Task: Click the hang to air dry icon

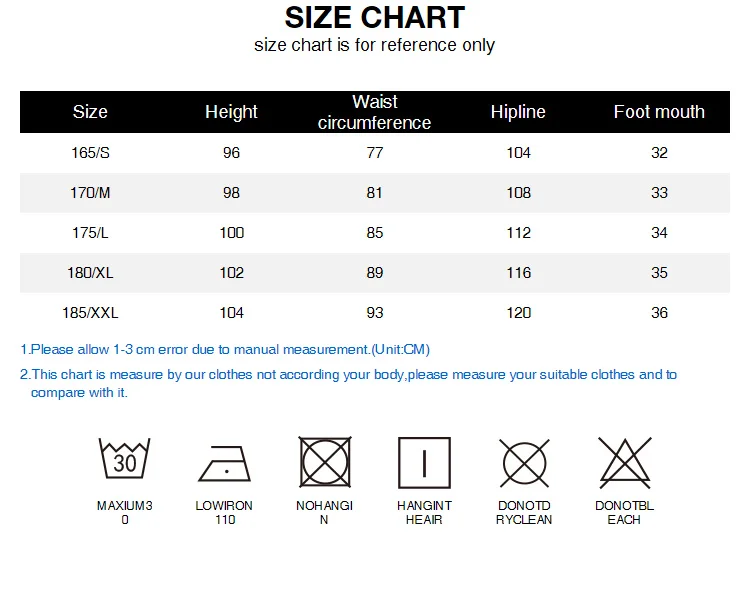Action: (x=424, y=463)
